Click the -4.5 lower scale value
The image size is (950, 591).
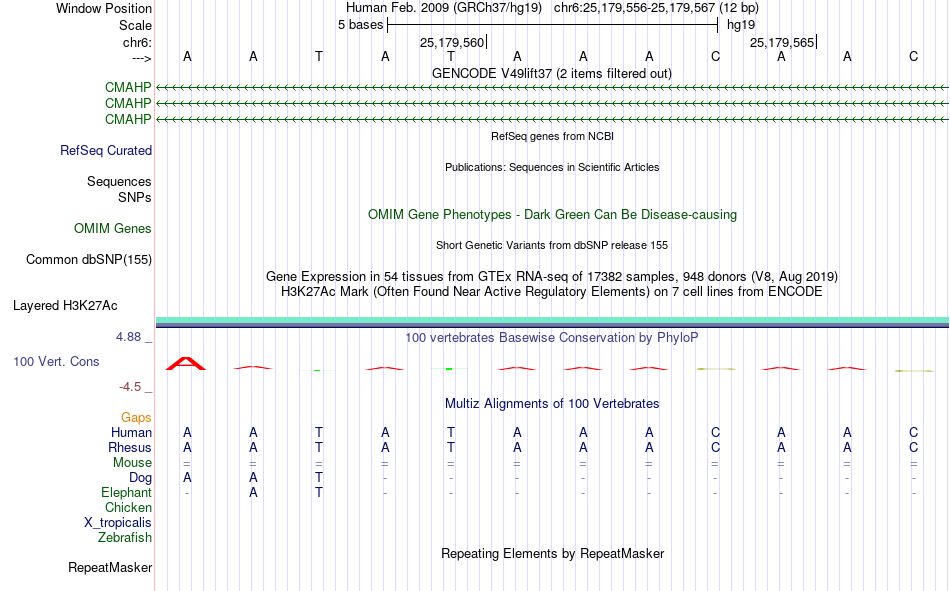130,387
